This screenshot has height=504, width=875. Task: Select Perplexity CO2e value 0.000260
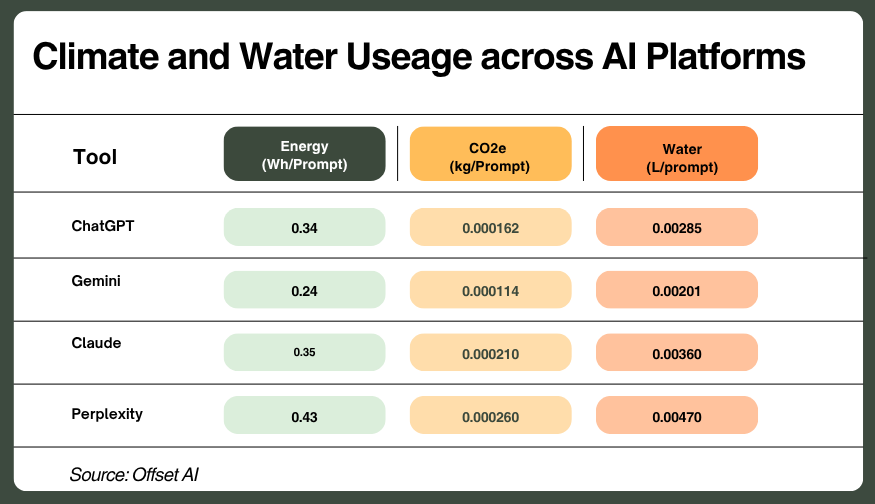(491, 416)
